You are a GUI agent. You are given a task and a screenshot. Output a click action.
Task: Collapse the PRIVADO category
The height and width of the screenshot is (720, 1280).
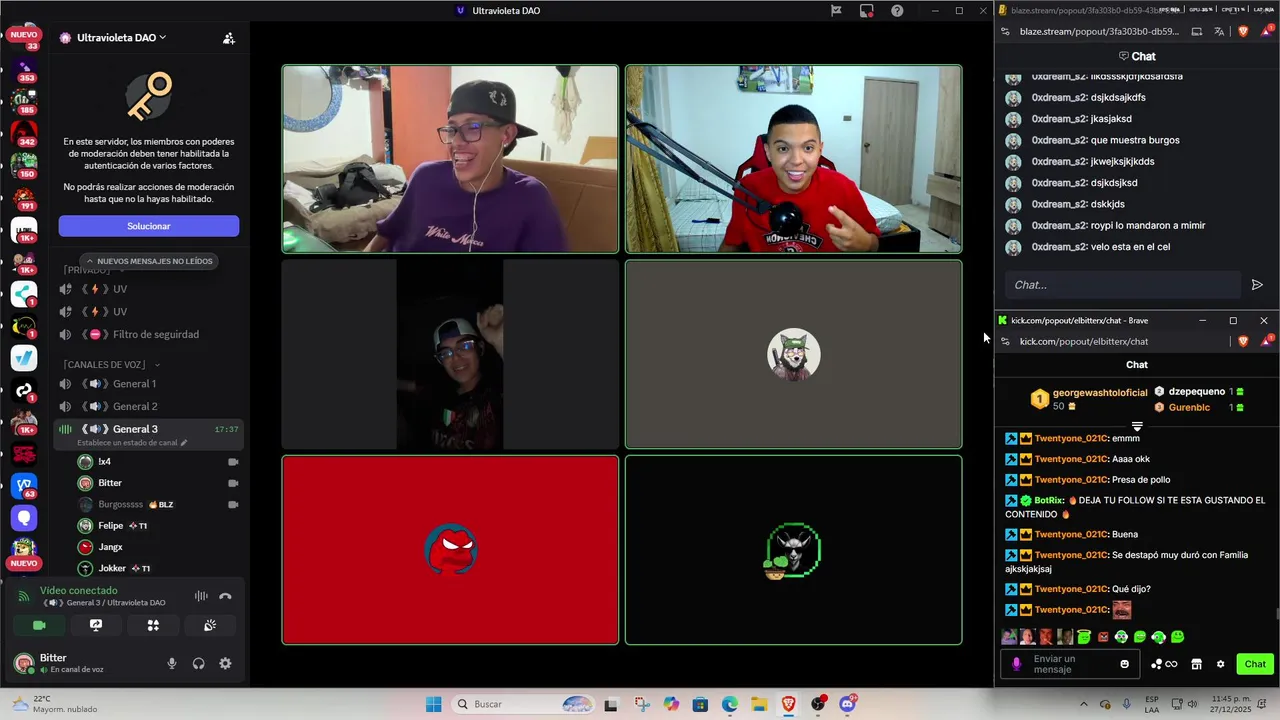tap(93, 270)
